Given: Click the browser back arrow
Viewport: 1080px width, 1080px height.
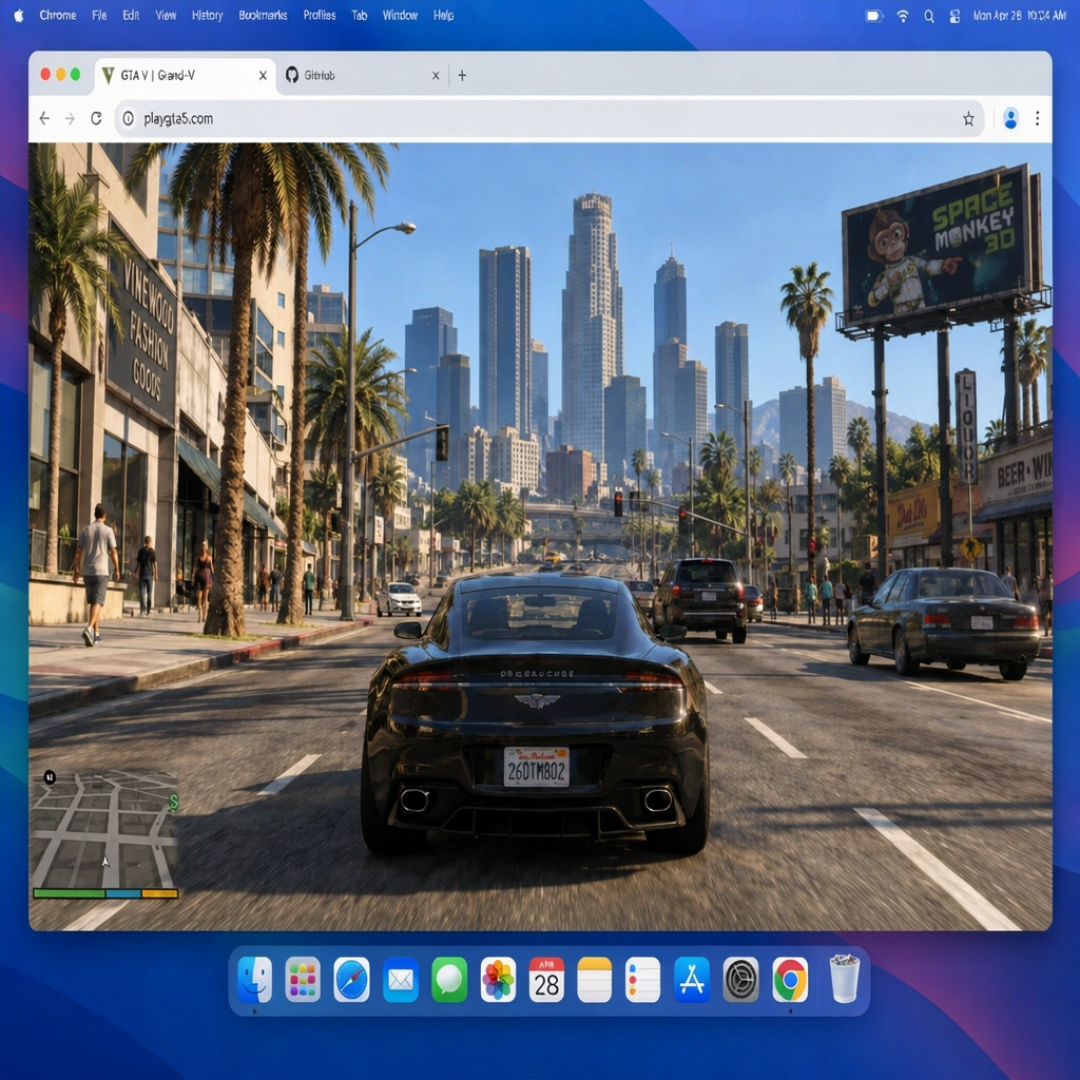Looking at the screenshot, I should pos(45,118).
